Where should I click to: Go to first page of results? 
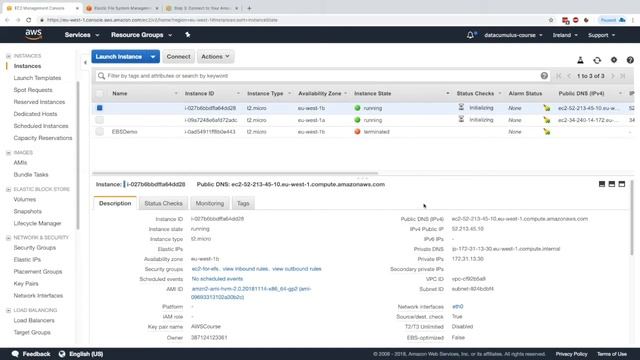[x=558, y=76]
